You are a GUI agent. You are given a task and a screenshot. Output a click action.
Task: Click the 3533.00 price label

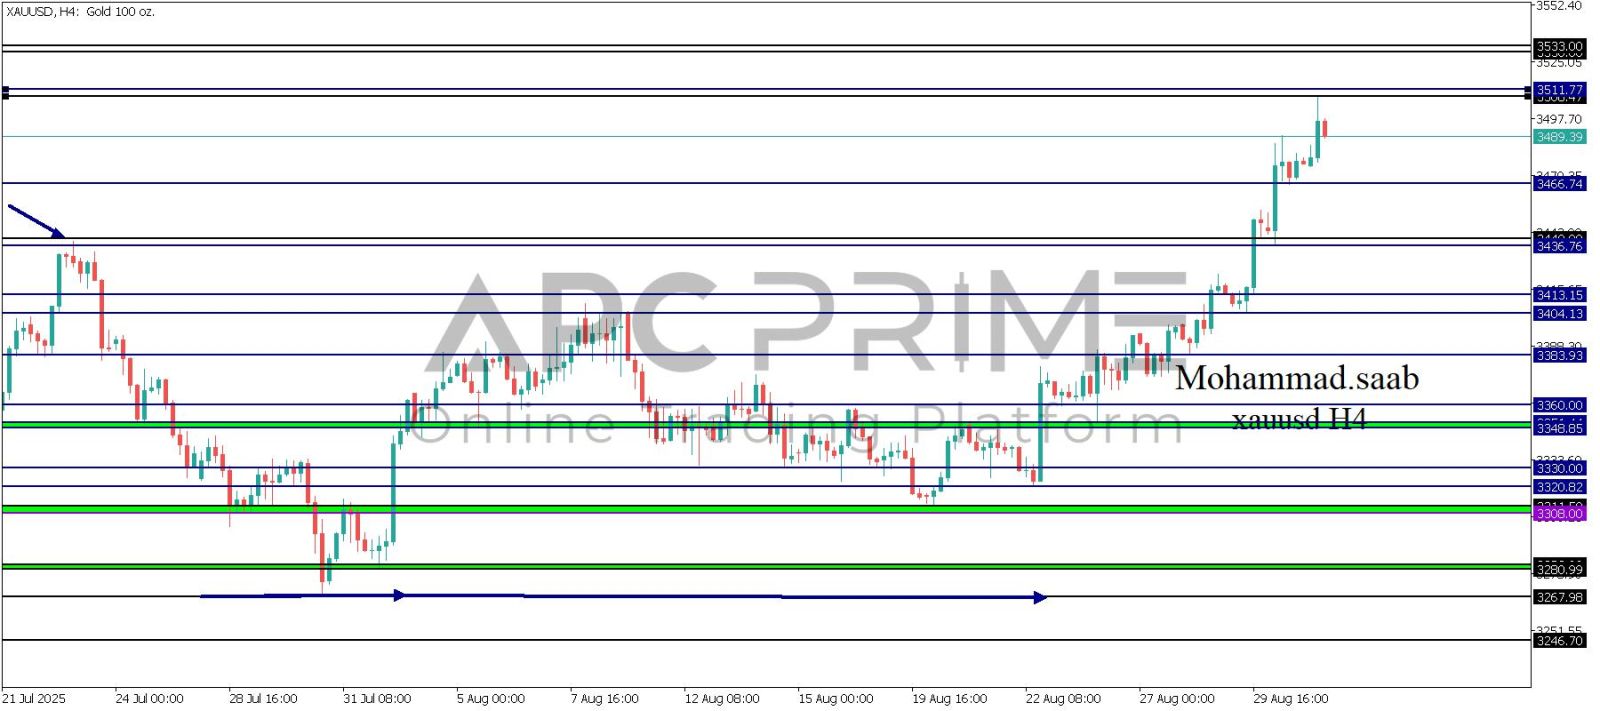[1559, 47]
